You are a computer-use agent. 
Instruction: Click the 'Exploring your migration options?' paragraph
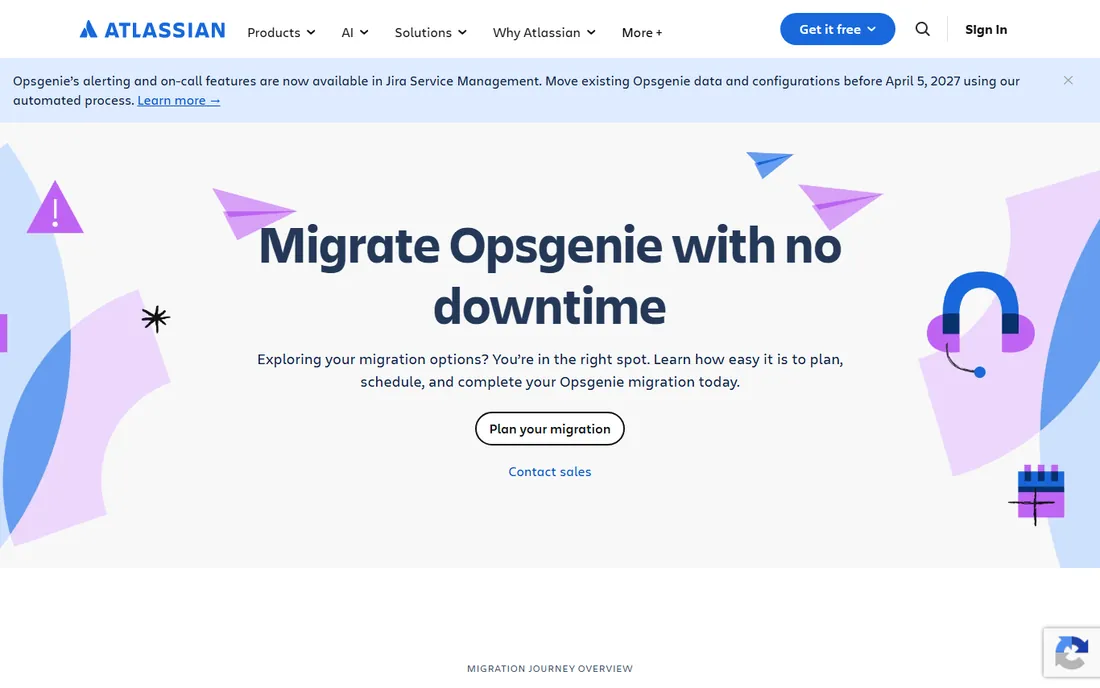click(x=550, y=370)
